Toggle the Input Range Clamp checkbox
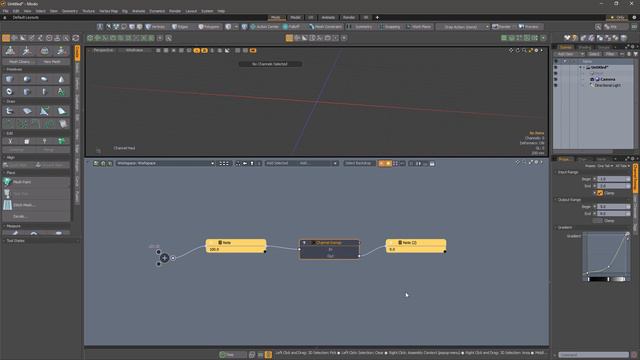The height and width of the screenshot is (360, 640). [x=600, y=193]
